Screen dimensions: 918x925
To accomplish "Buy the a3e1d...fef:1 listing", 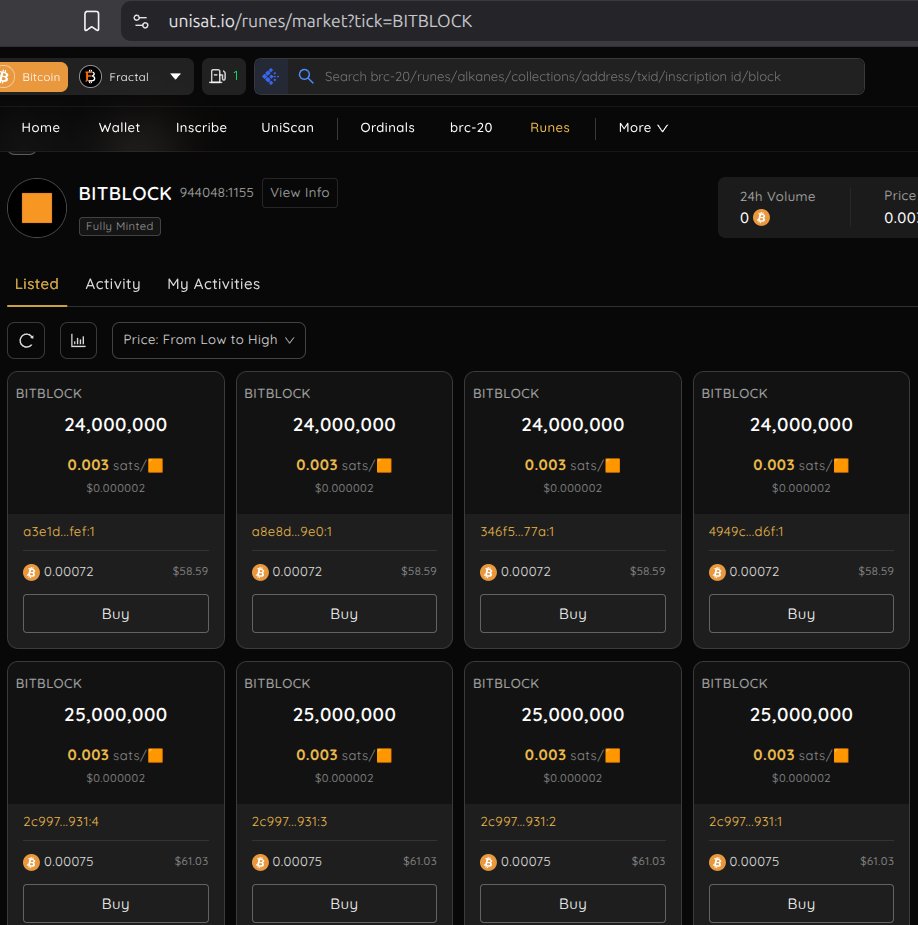I will pyautogui.click(x=116, y=614).
